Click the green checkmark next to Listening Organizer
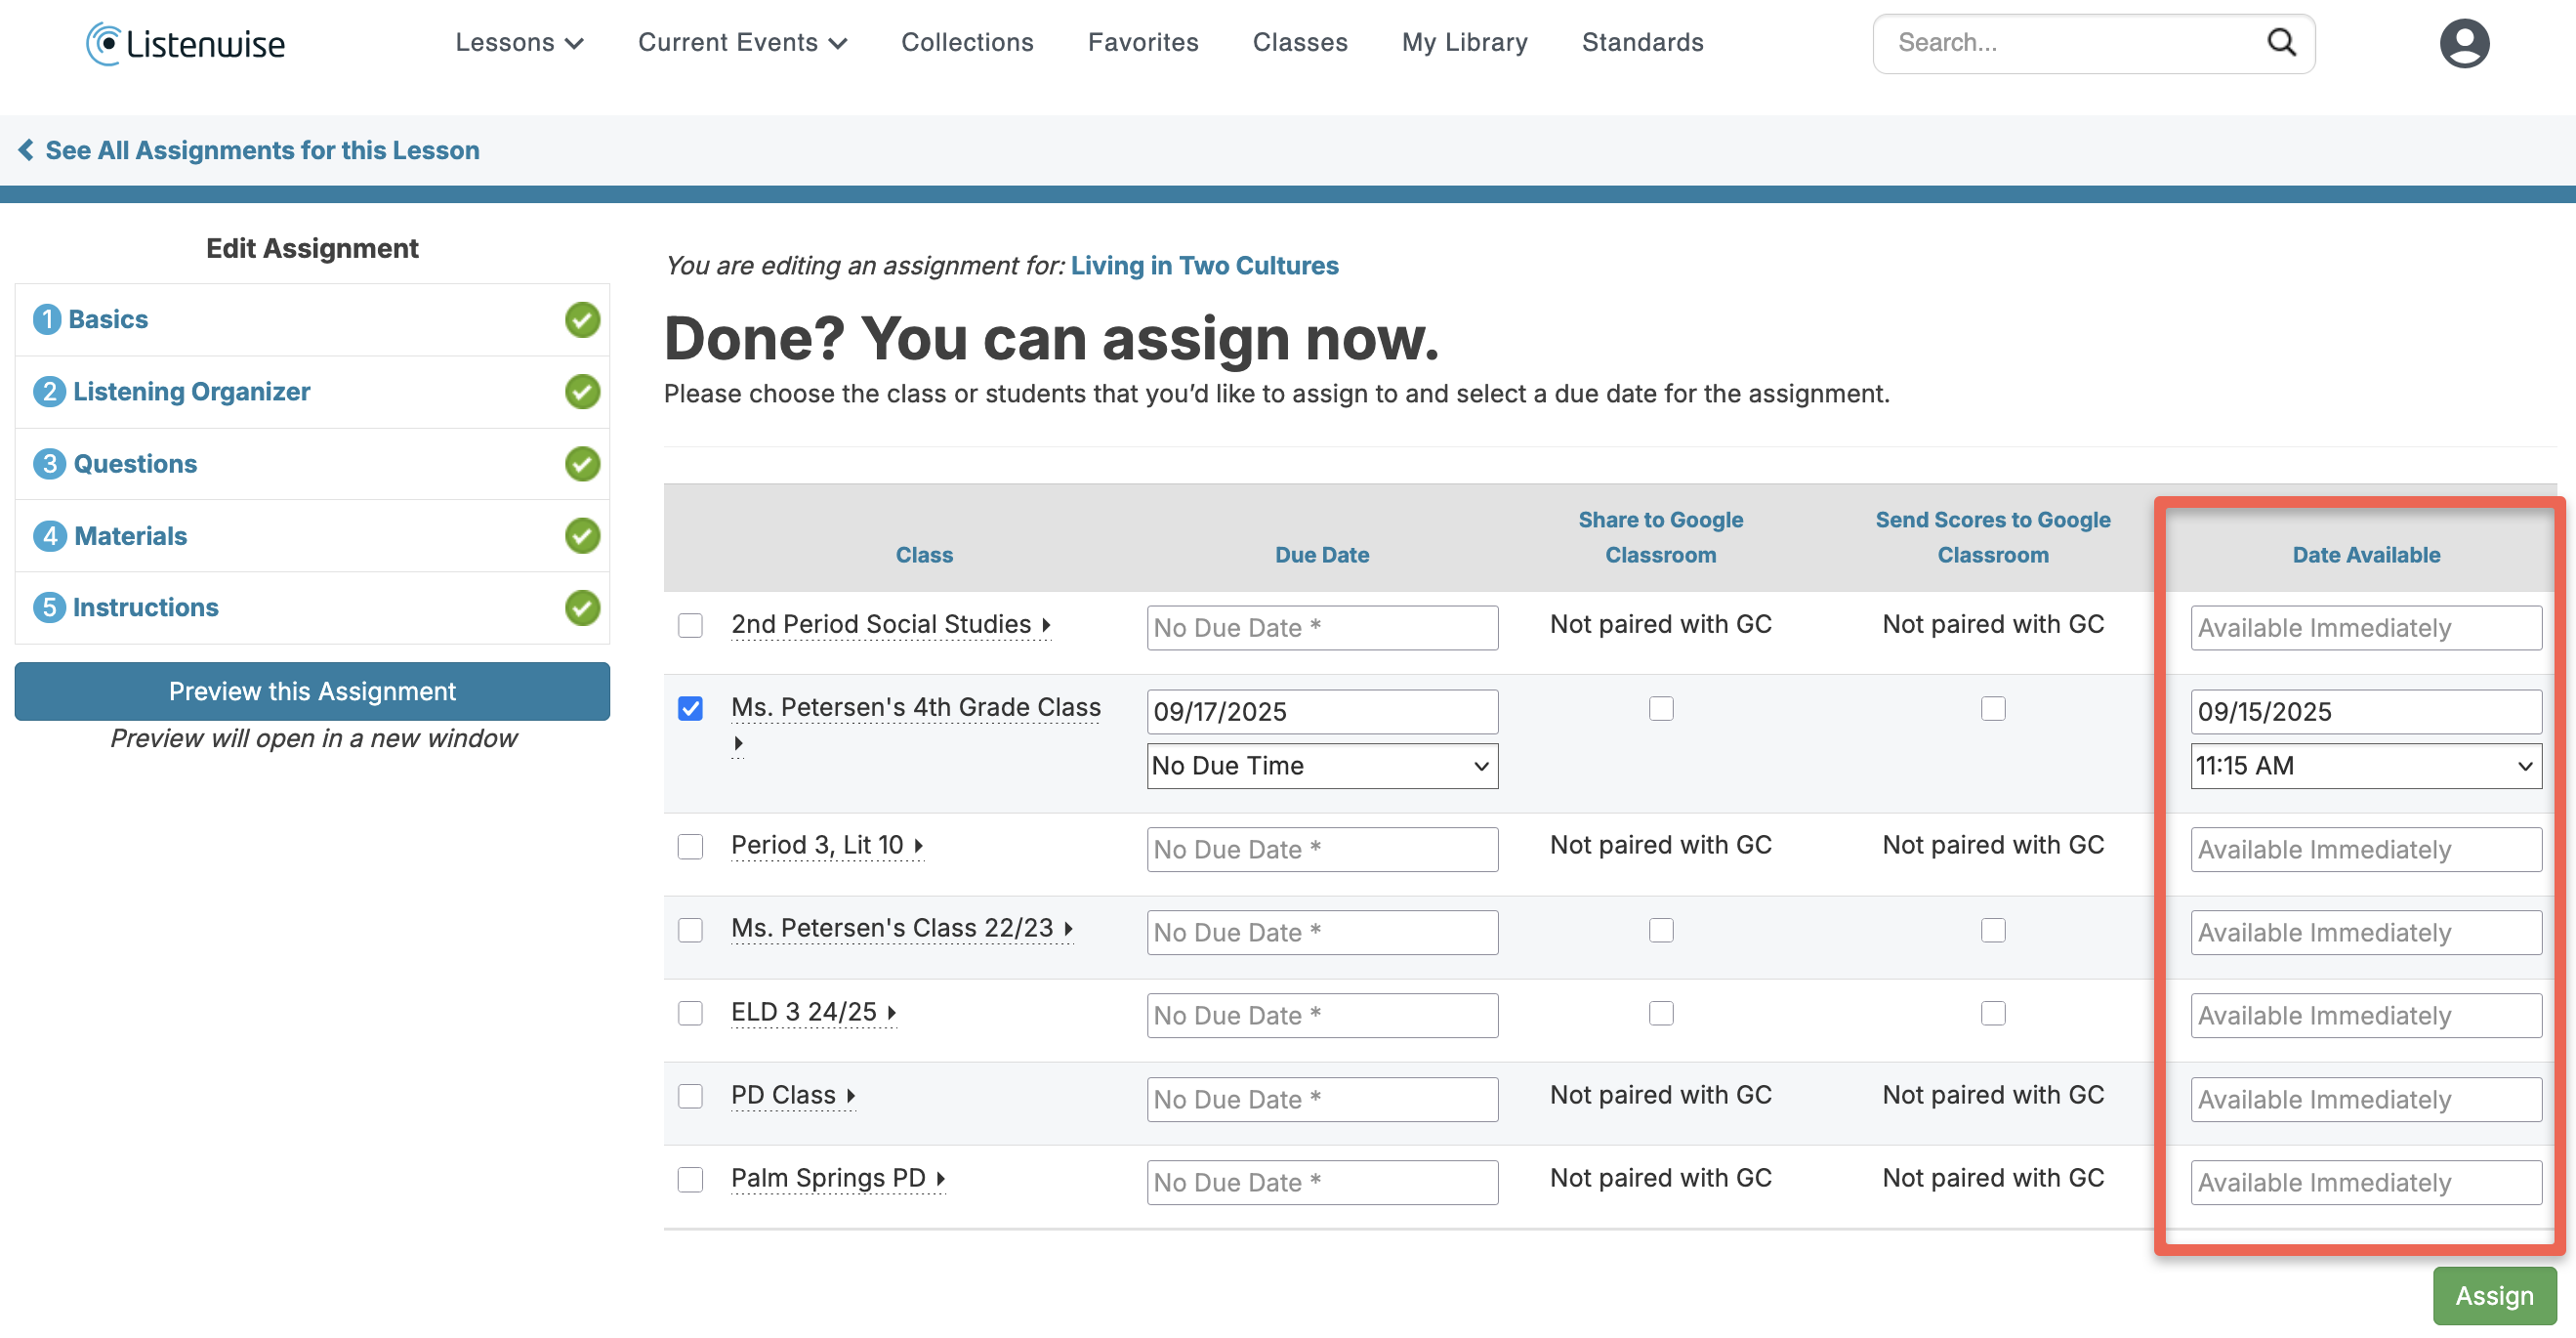The width and height of the screenshot is (2576, 1338). tap(582, 392)
